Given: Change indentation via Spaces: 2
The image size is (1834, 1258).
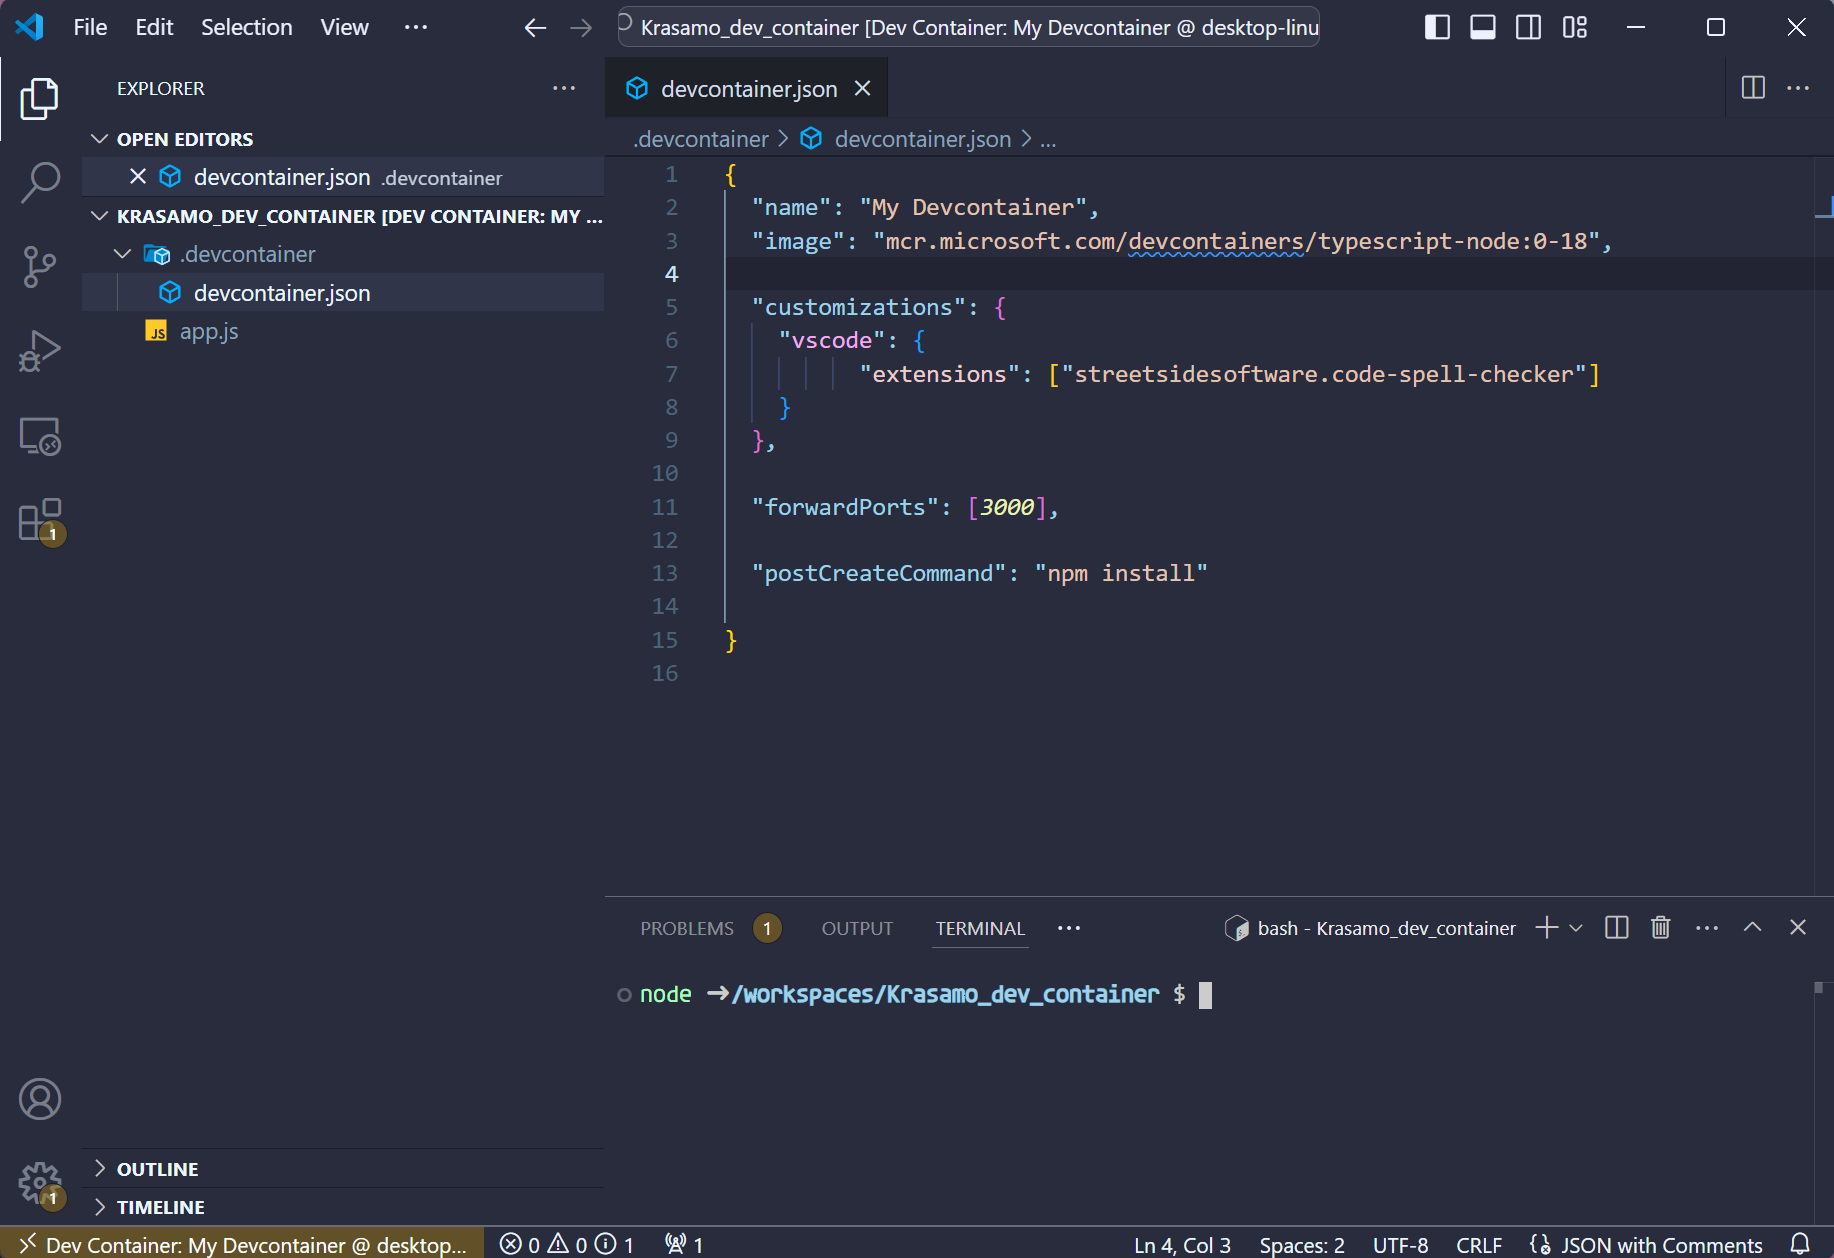Looking at the screenshot, I should click(1302, 1244).
